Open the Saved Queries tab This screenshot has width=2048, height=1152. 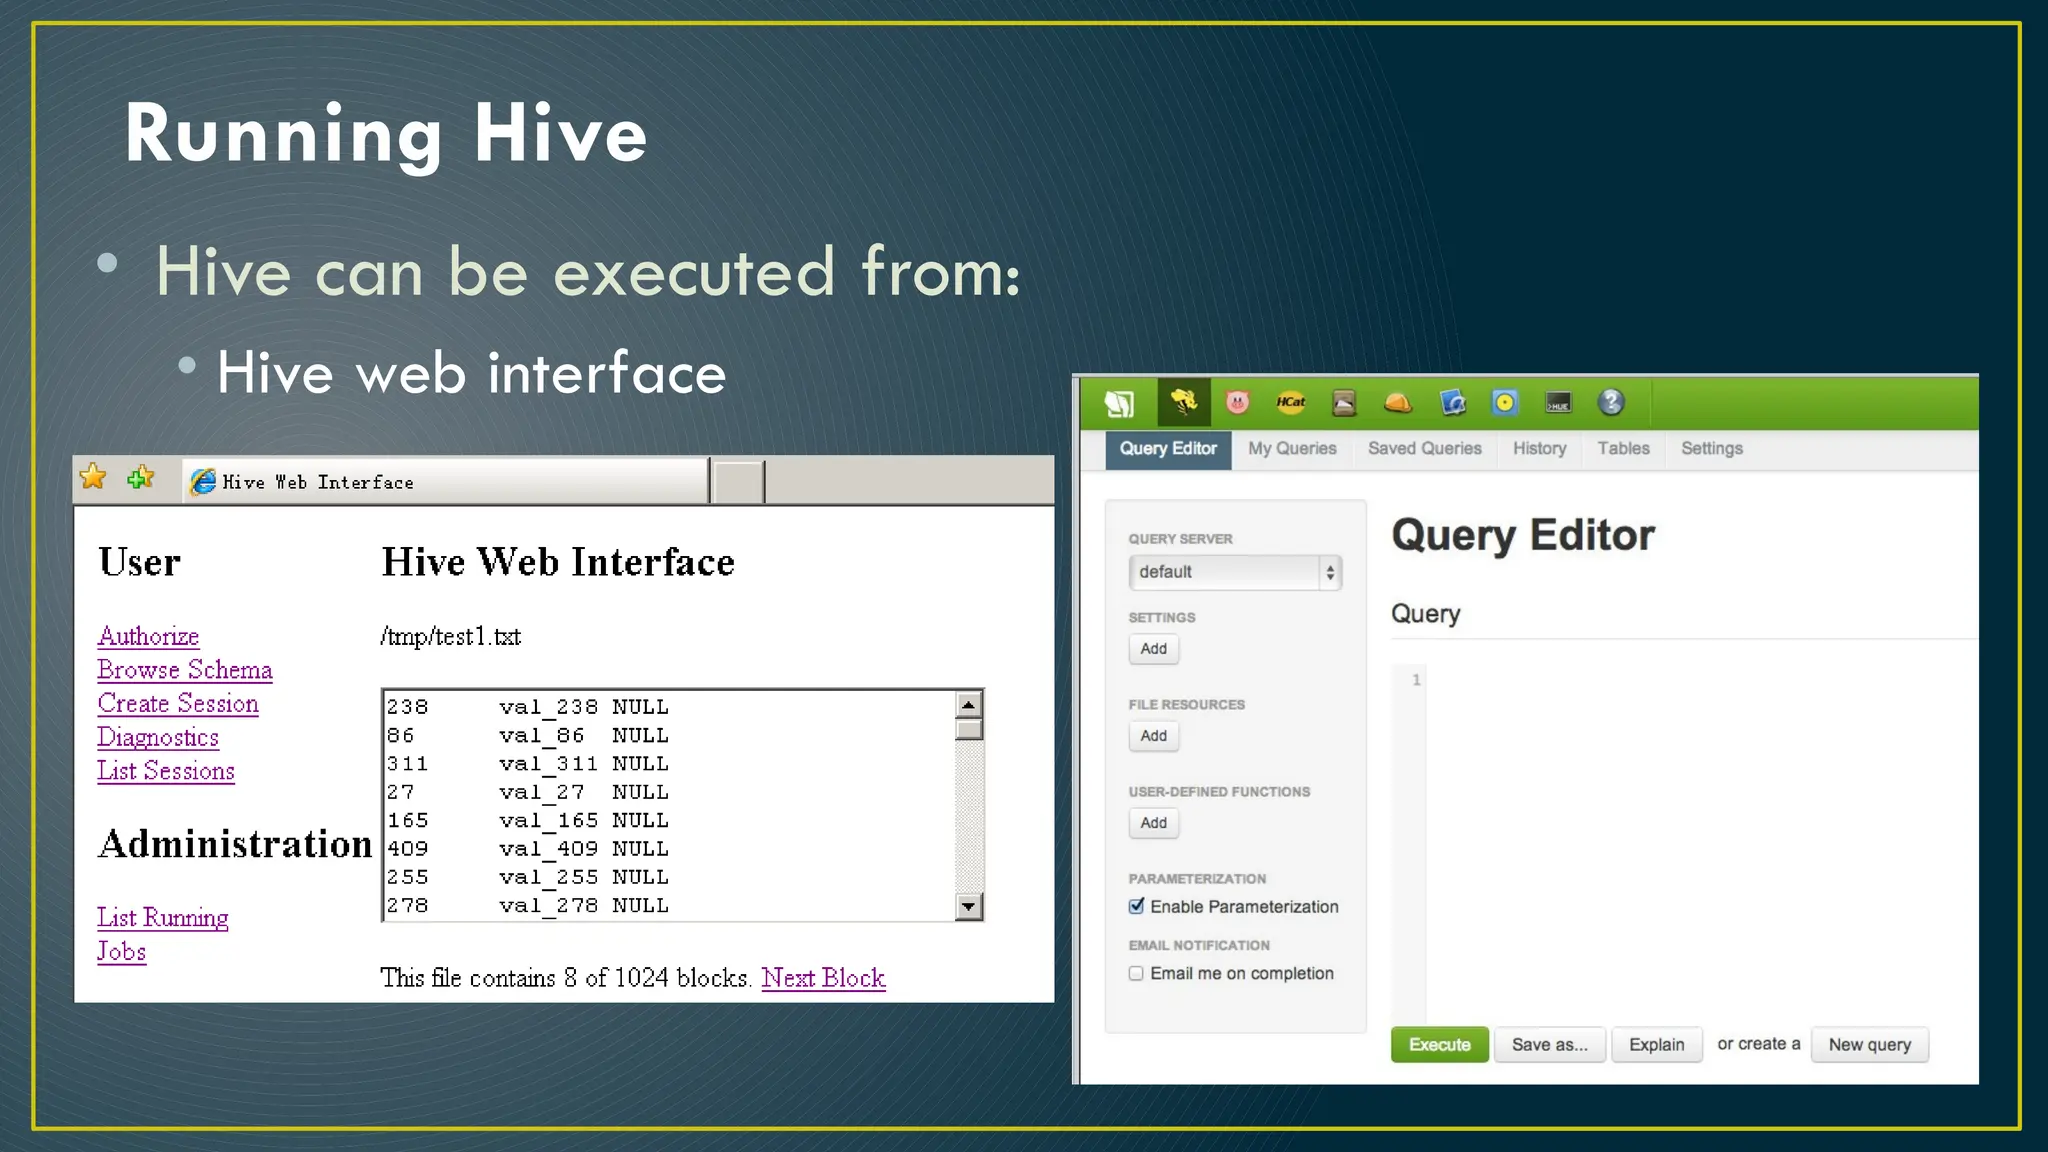point(1425,449)
